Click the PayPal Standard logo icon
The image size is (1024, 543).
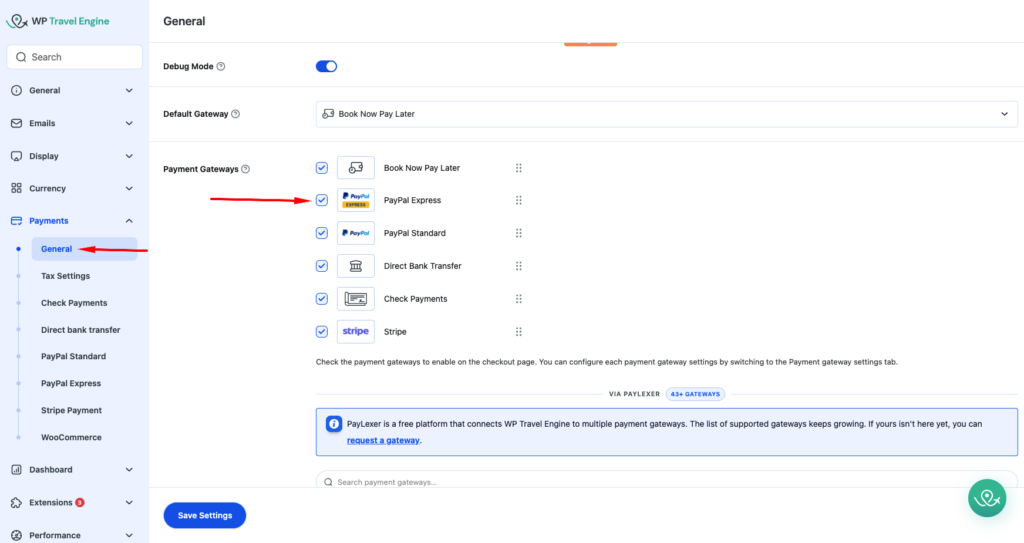pyautogui.click(x=356, y=233)
